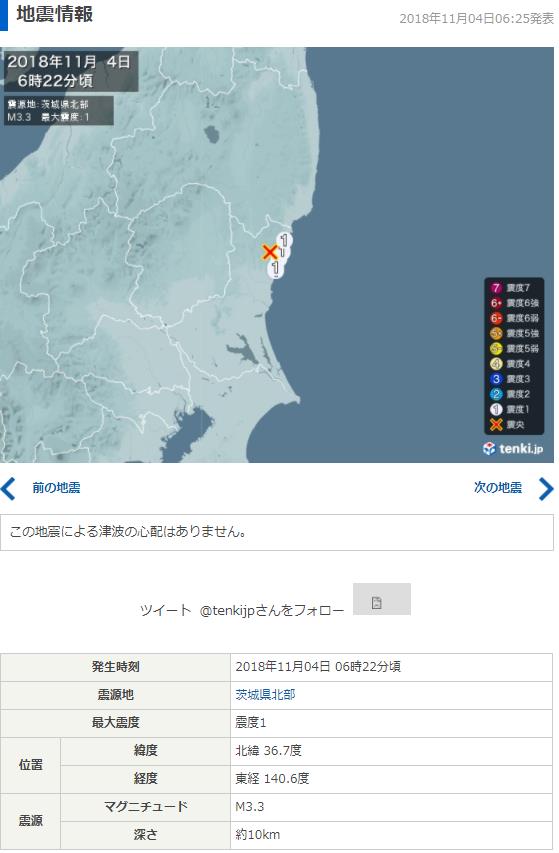Click the upper intensity 1 marker on map
This screenshot has width=559, height=853.
[x=284, y=240]
